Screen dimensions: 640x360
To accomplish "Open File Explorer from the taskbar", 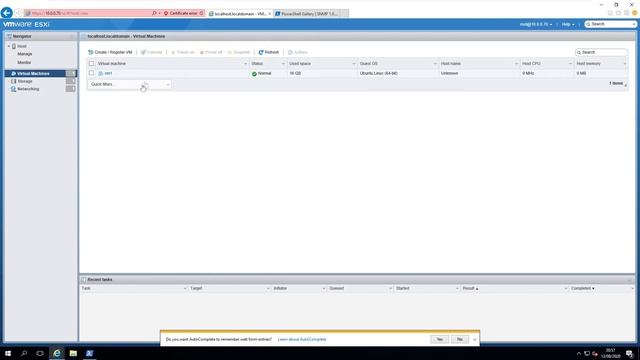I will pos(73,353).
